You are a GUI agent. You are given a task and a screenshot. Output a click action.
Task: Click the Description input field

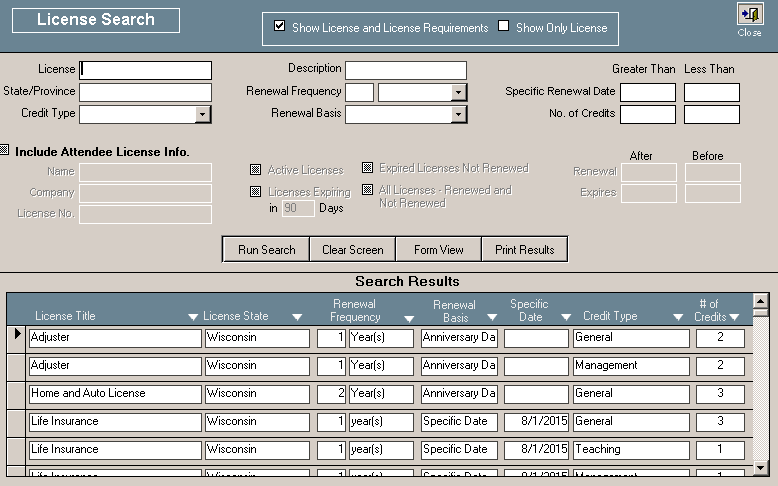406,70
